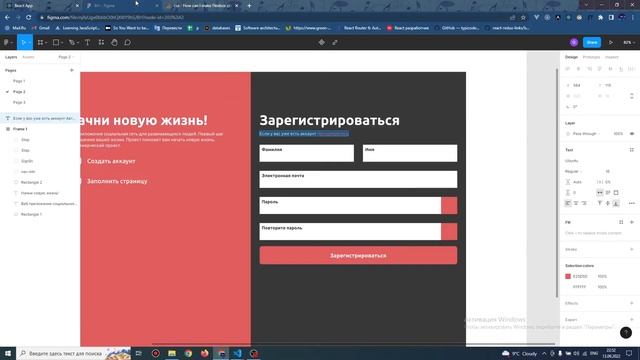Select the Rectangle shape tool

click(56, 42)
